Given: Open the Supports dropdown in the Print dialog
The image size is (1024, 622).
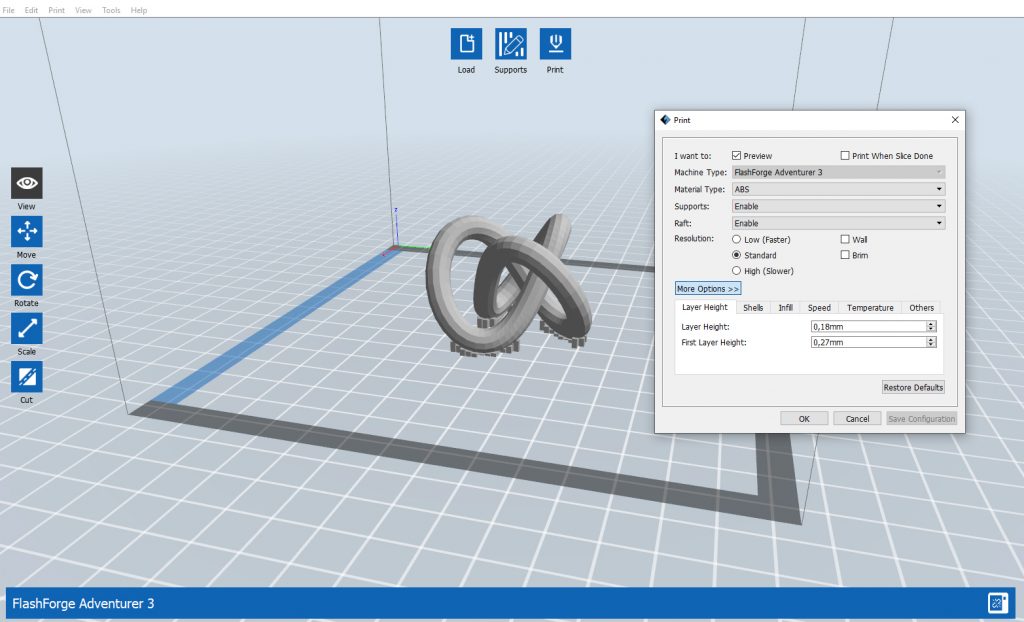Looking at the screenshot, I should tap(940, 205).
